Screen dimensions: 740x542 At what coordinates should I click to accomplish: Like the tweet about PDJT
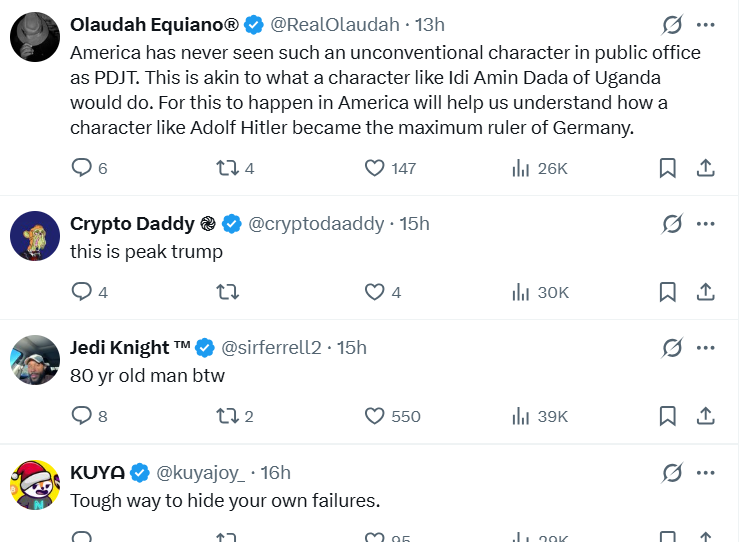click(x=375, y=168)
